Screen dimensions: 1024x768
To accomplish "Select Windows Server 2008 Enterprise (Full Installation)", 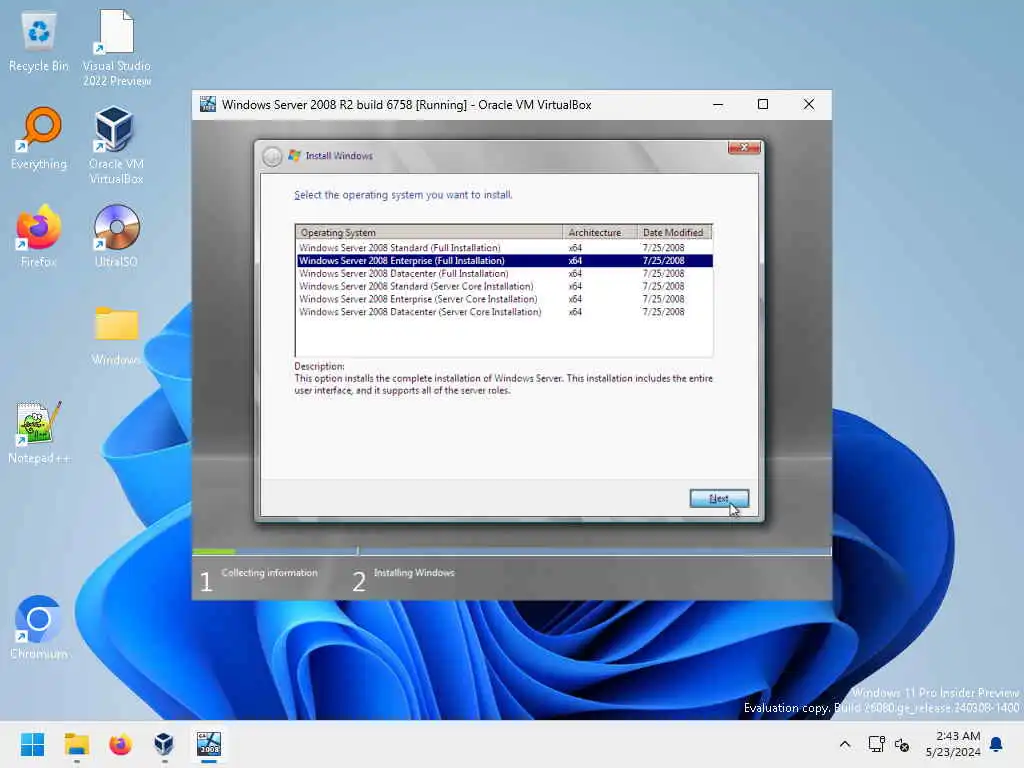I will point(504,261).
